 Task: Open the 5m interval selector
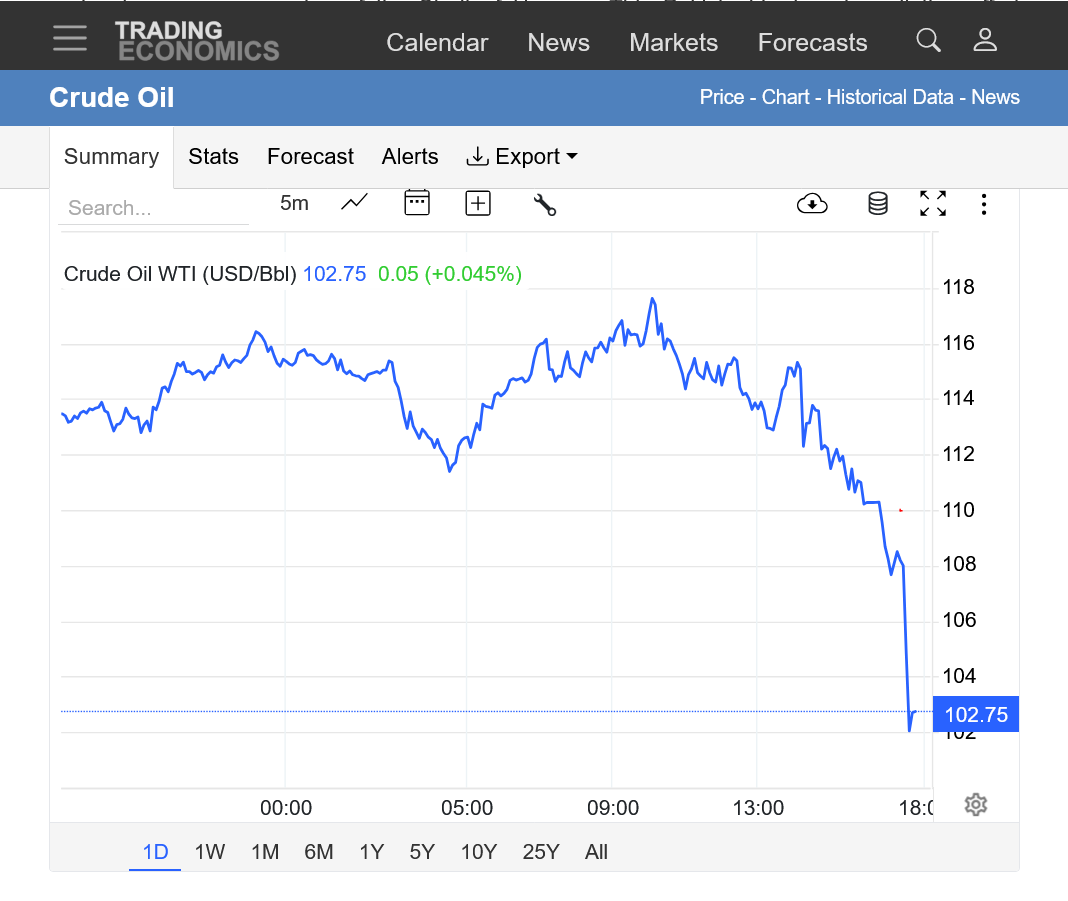[294, 203]
